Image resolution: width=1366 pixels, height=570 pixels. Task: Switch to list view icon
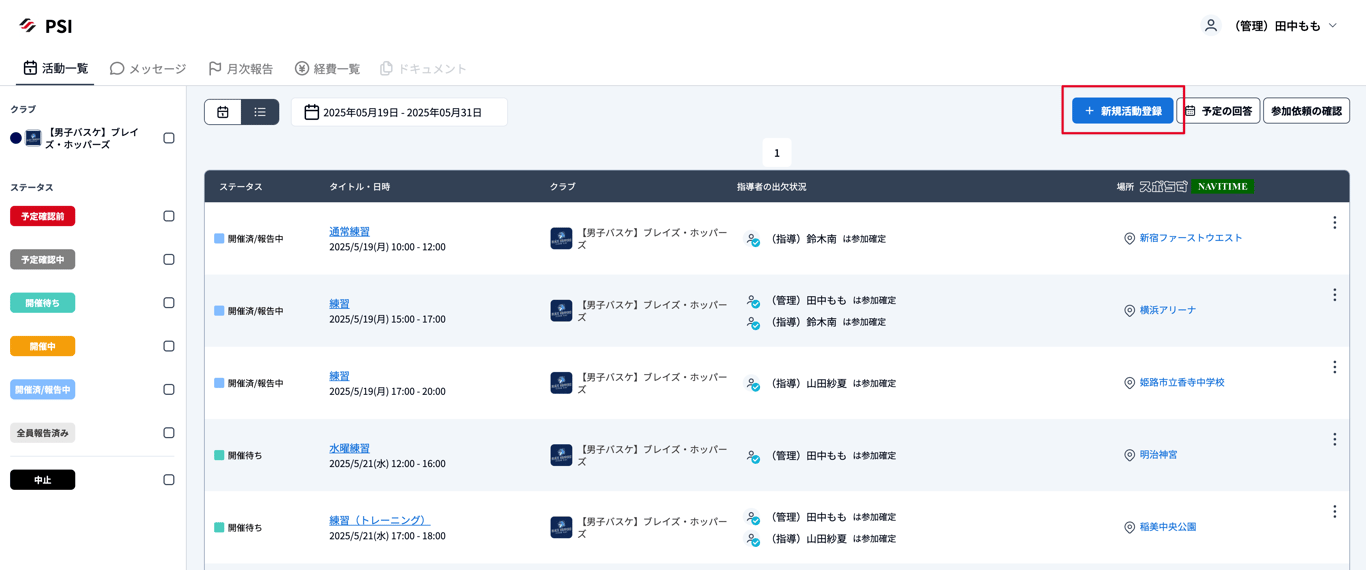(x=260, y=112)
